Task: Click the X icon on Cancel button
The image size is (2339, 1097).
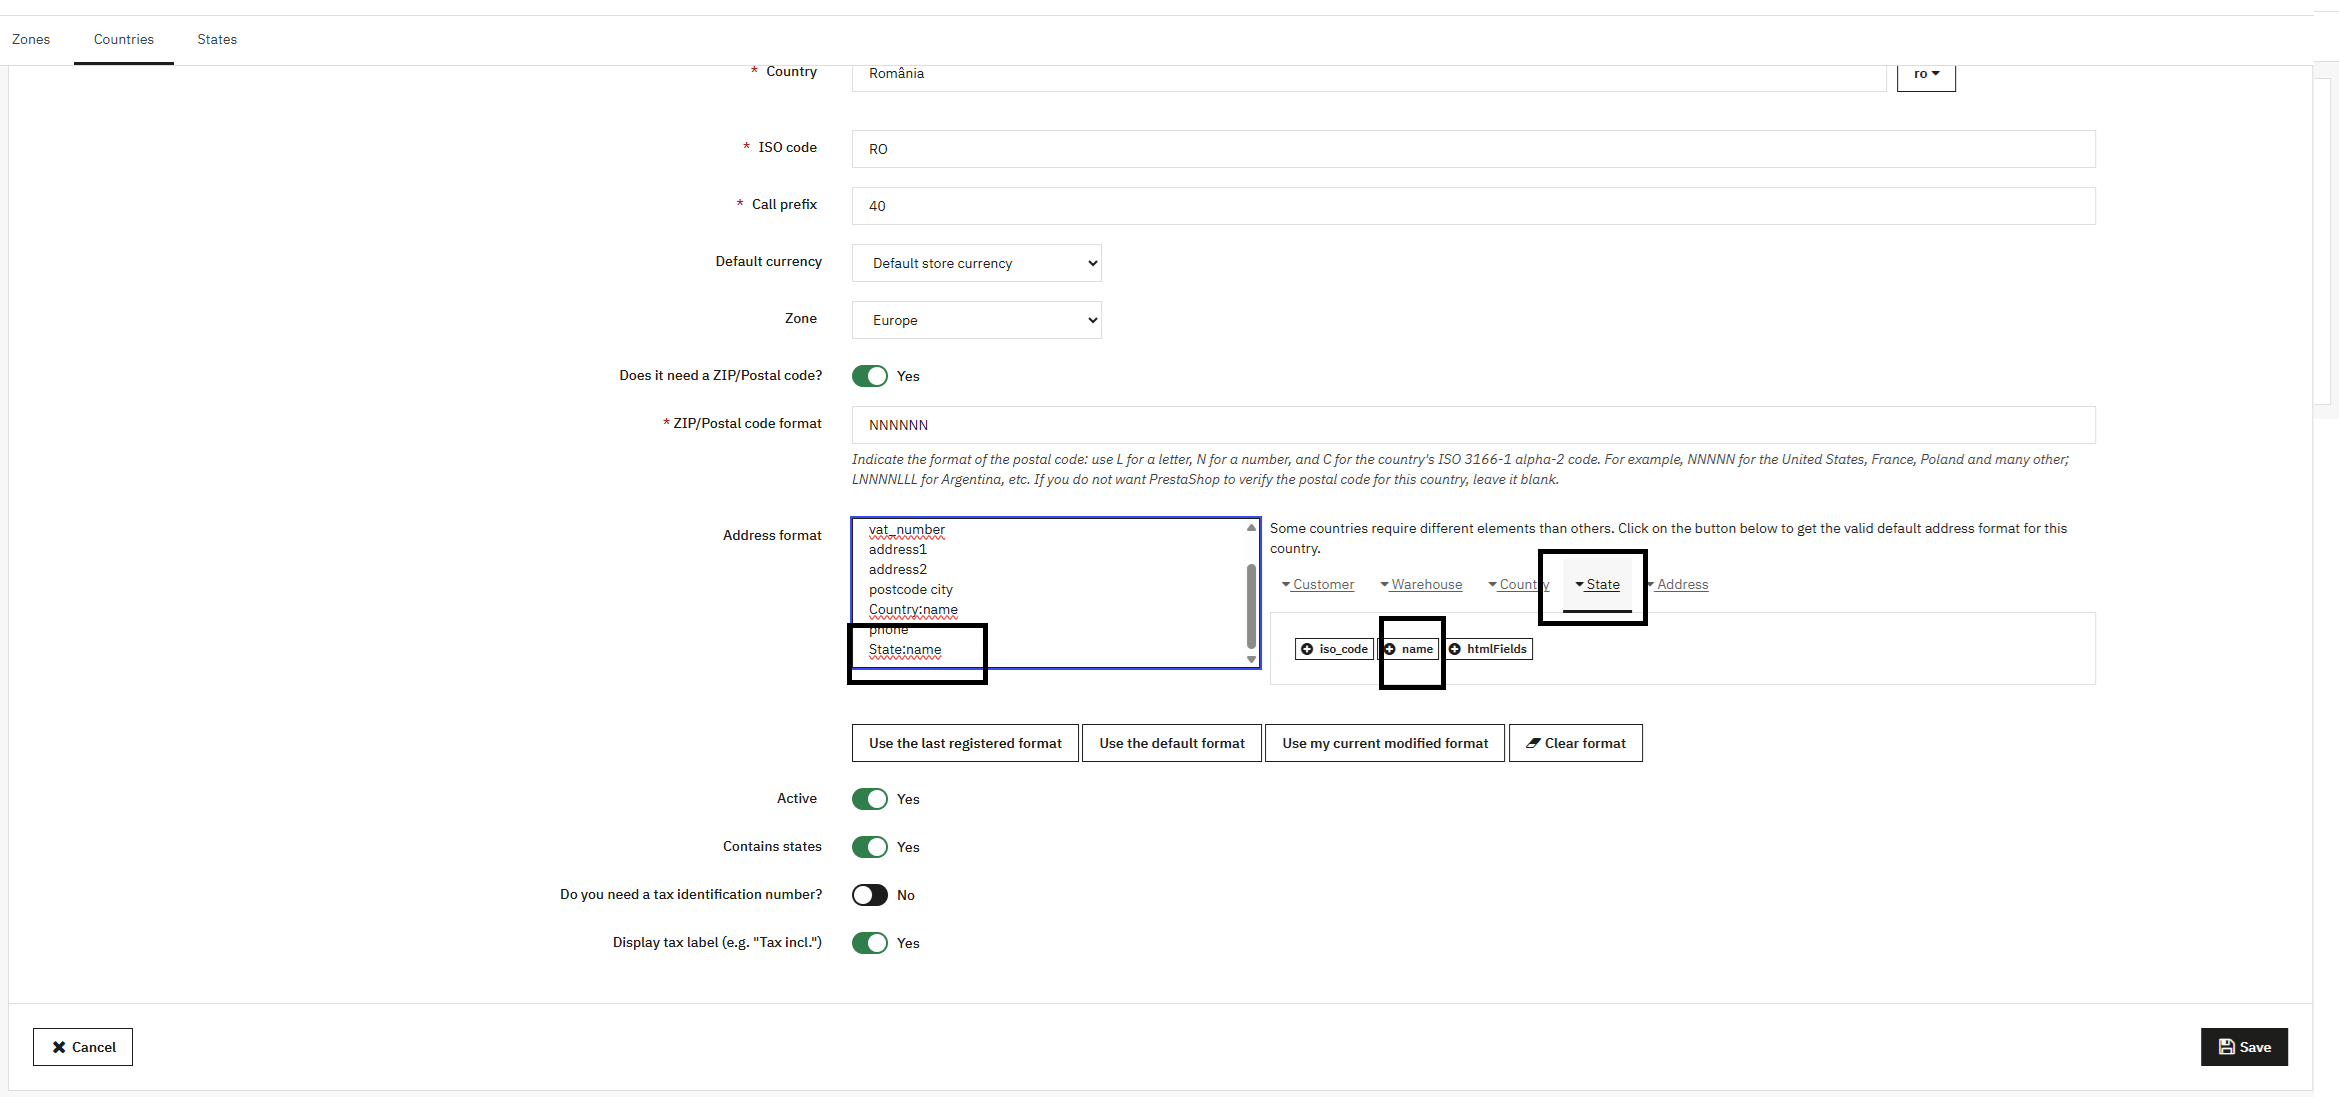Action: click(59, 1047)
